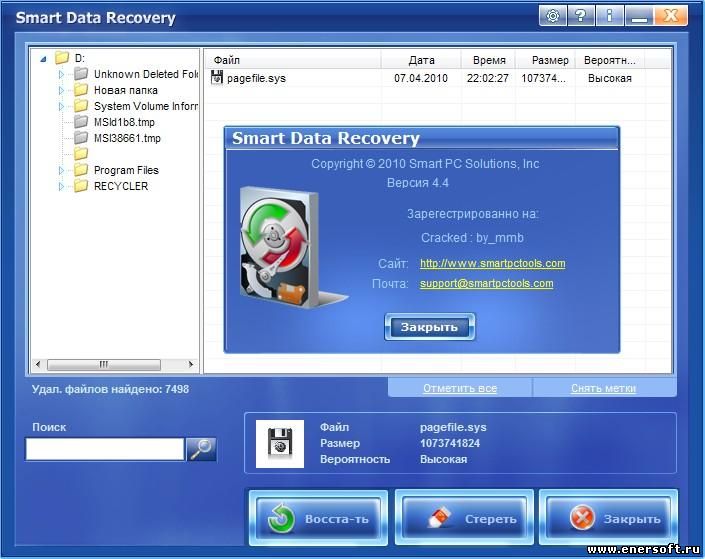Expand the System Volume Information node
Image resolution: width=705 pixels, height=559 pixels.
pyautogui.click(x=61, y=107)
